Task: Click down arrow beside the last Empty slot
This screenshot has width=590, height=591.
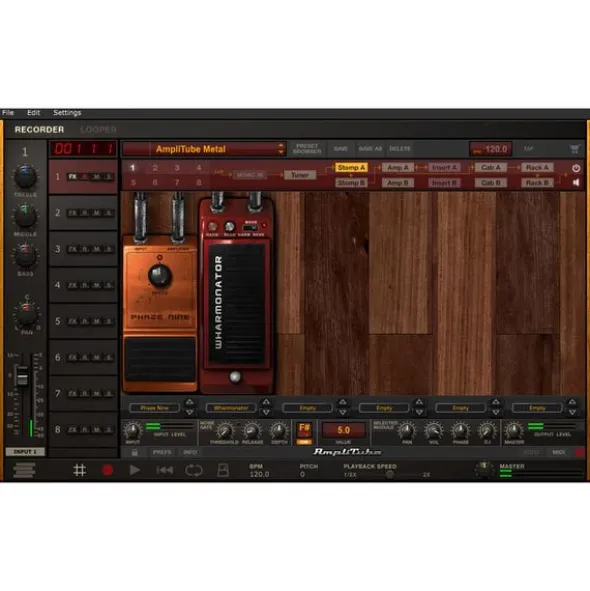Action: pyautogui.click(x=572, y=412)
